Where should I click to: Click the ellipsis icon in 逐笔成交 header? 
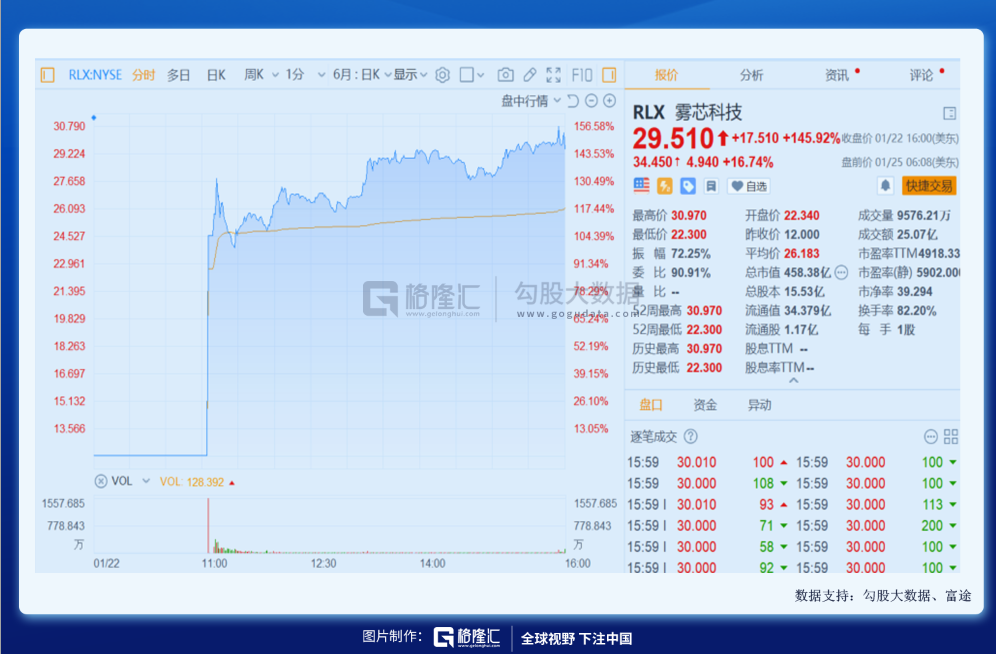931,436
